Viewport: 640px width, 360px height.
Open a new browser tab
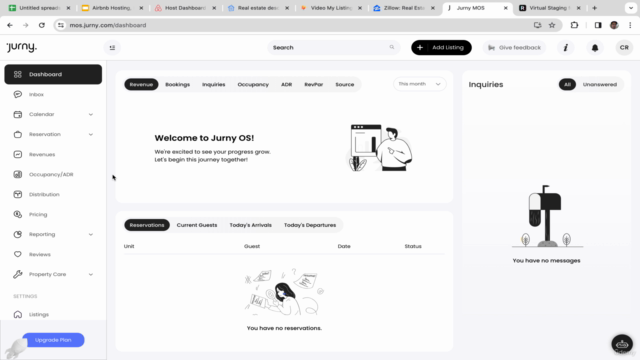[594, 8]
